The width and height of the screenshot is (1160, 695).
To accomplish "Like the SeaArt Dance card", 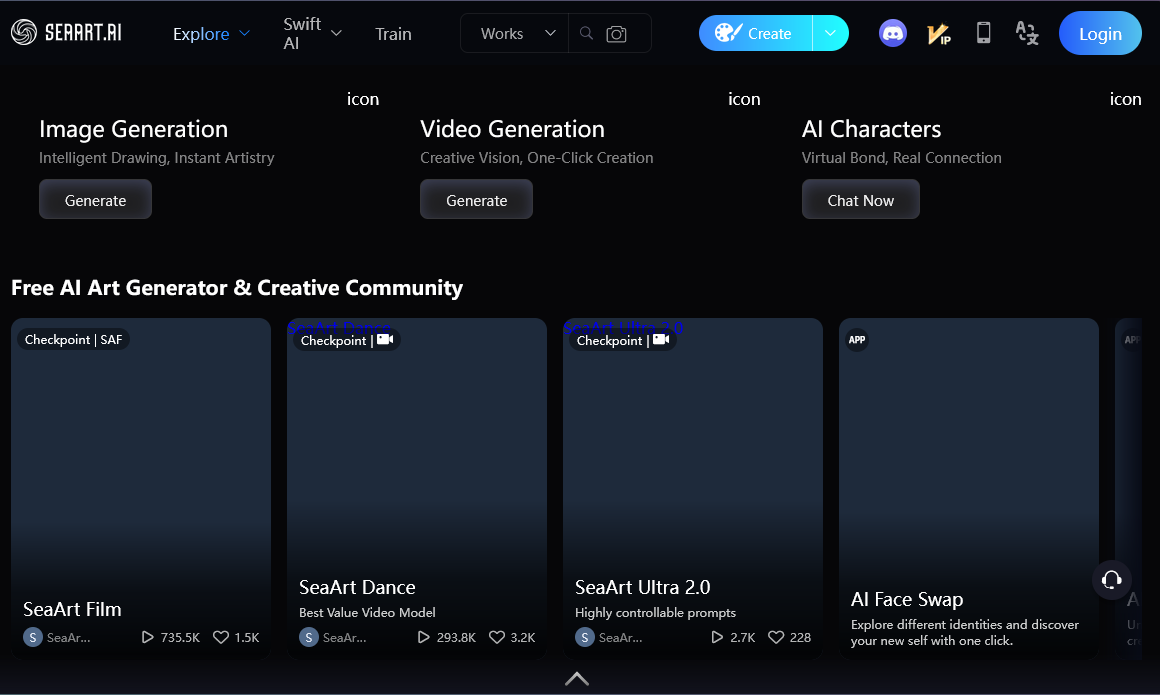I will pyautogui.click(x=496, y=637).
